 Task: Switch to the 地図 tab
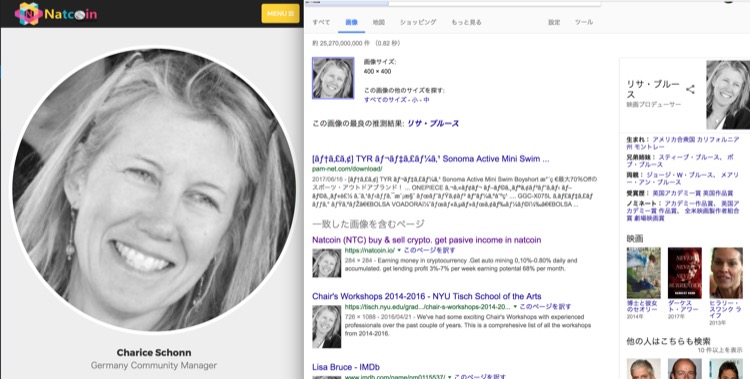[x=379, y=22]
